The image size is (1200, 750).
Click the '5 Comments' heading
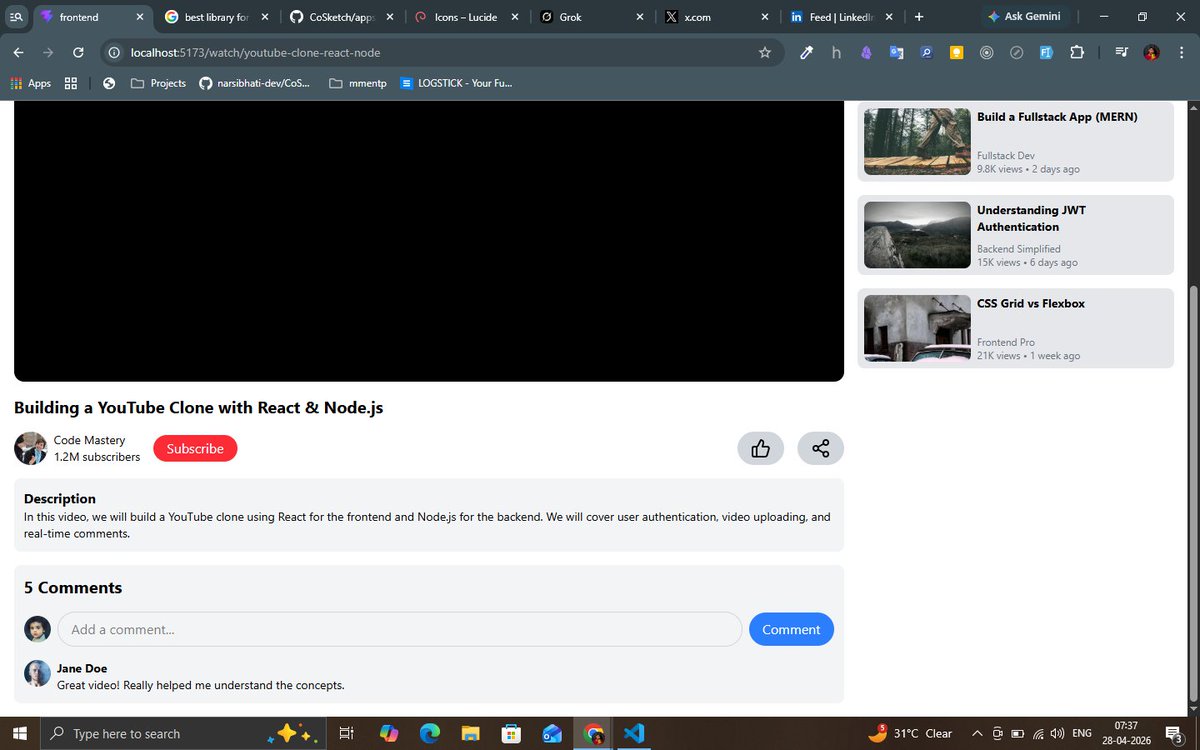[73, 588]
